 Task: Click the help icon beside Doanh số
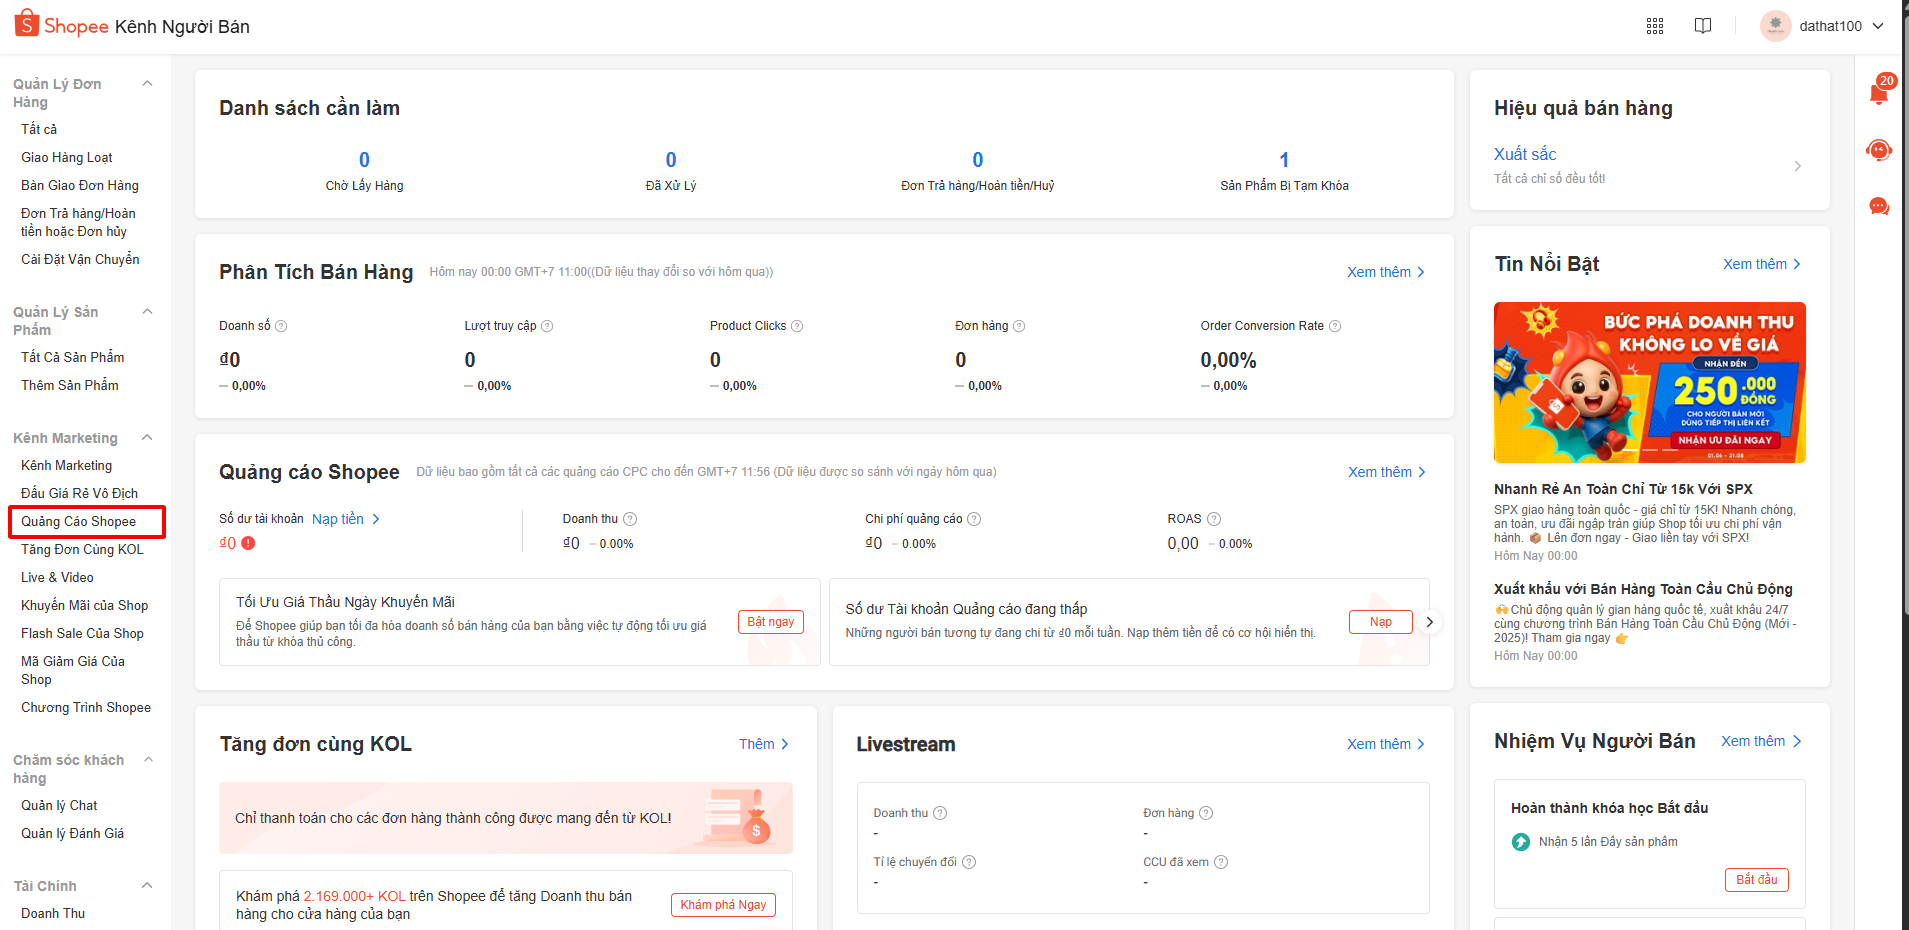pos(281,326)
